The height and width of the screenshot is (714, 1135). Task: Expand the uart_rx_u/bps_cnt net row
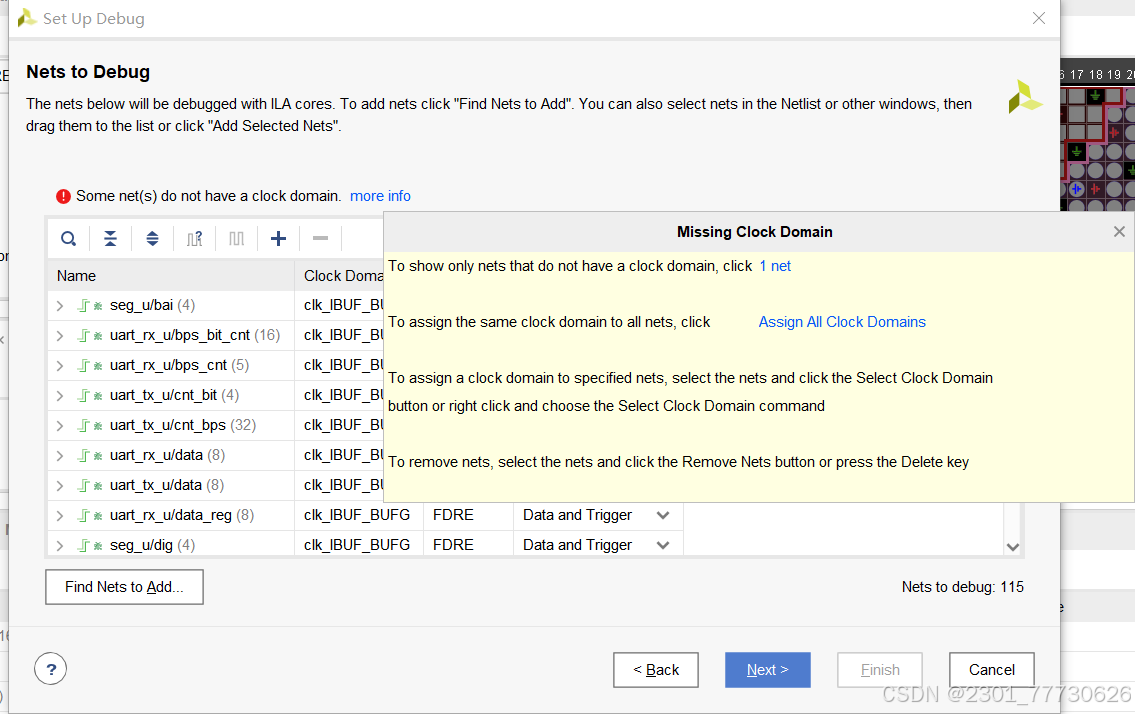coord(60,366)
